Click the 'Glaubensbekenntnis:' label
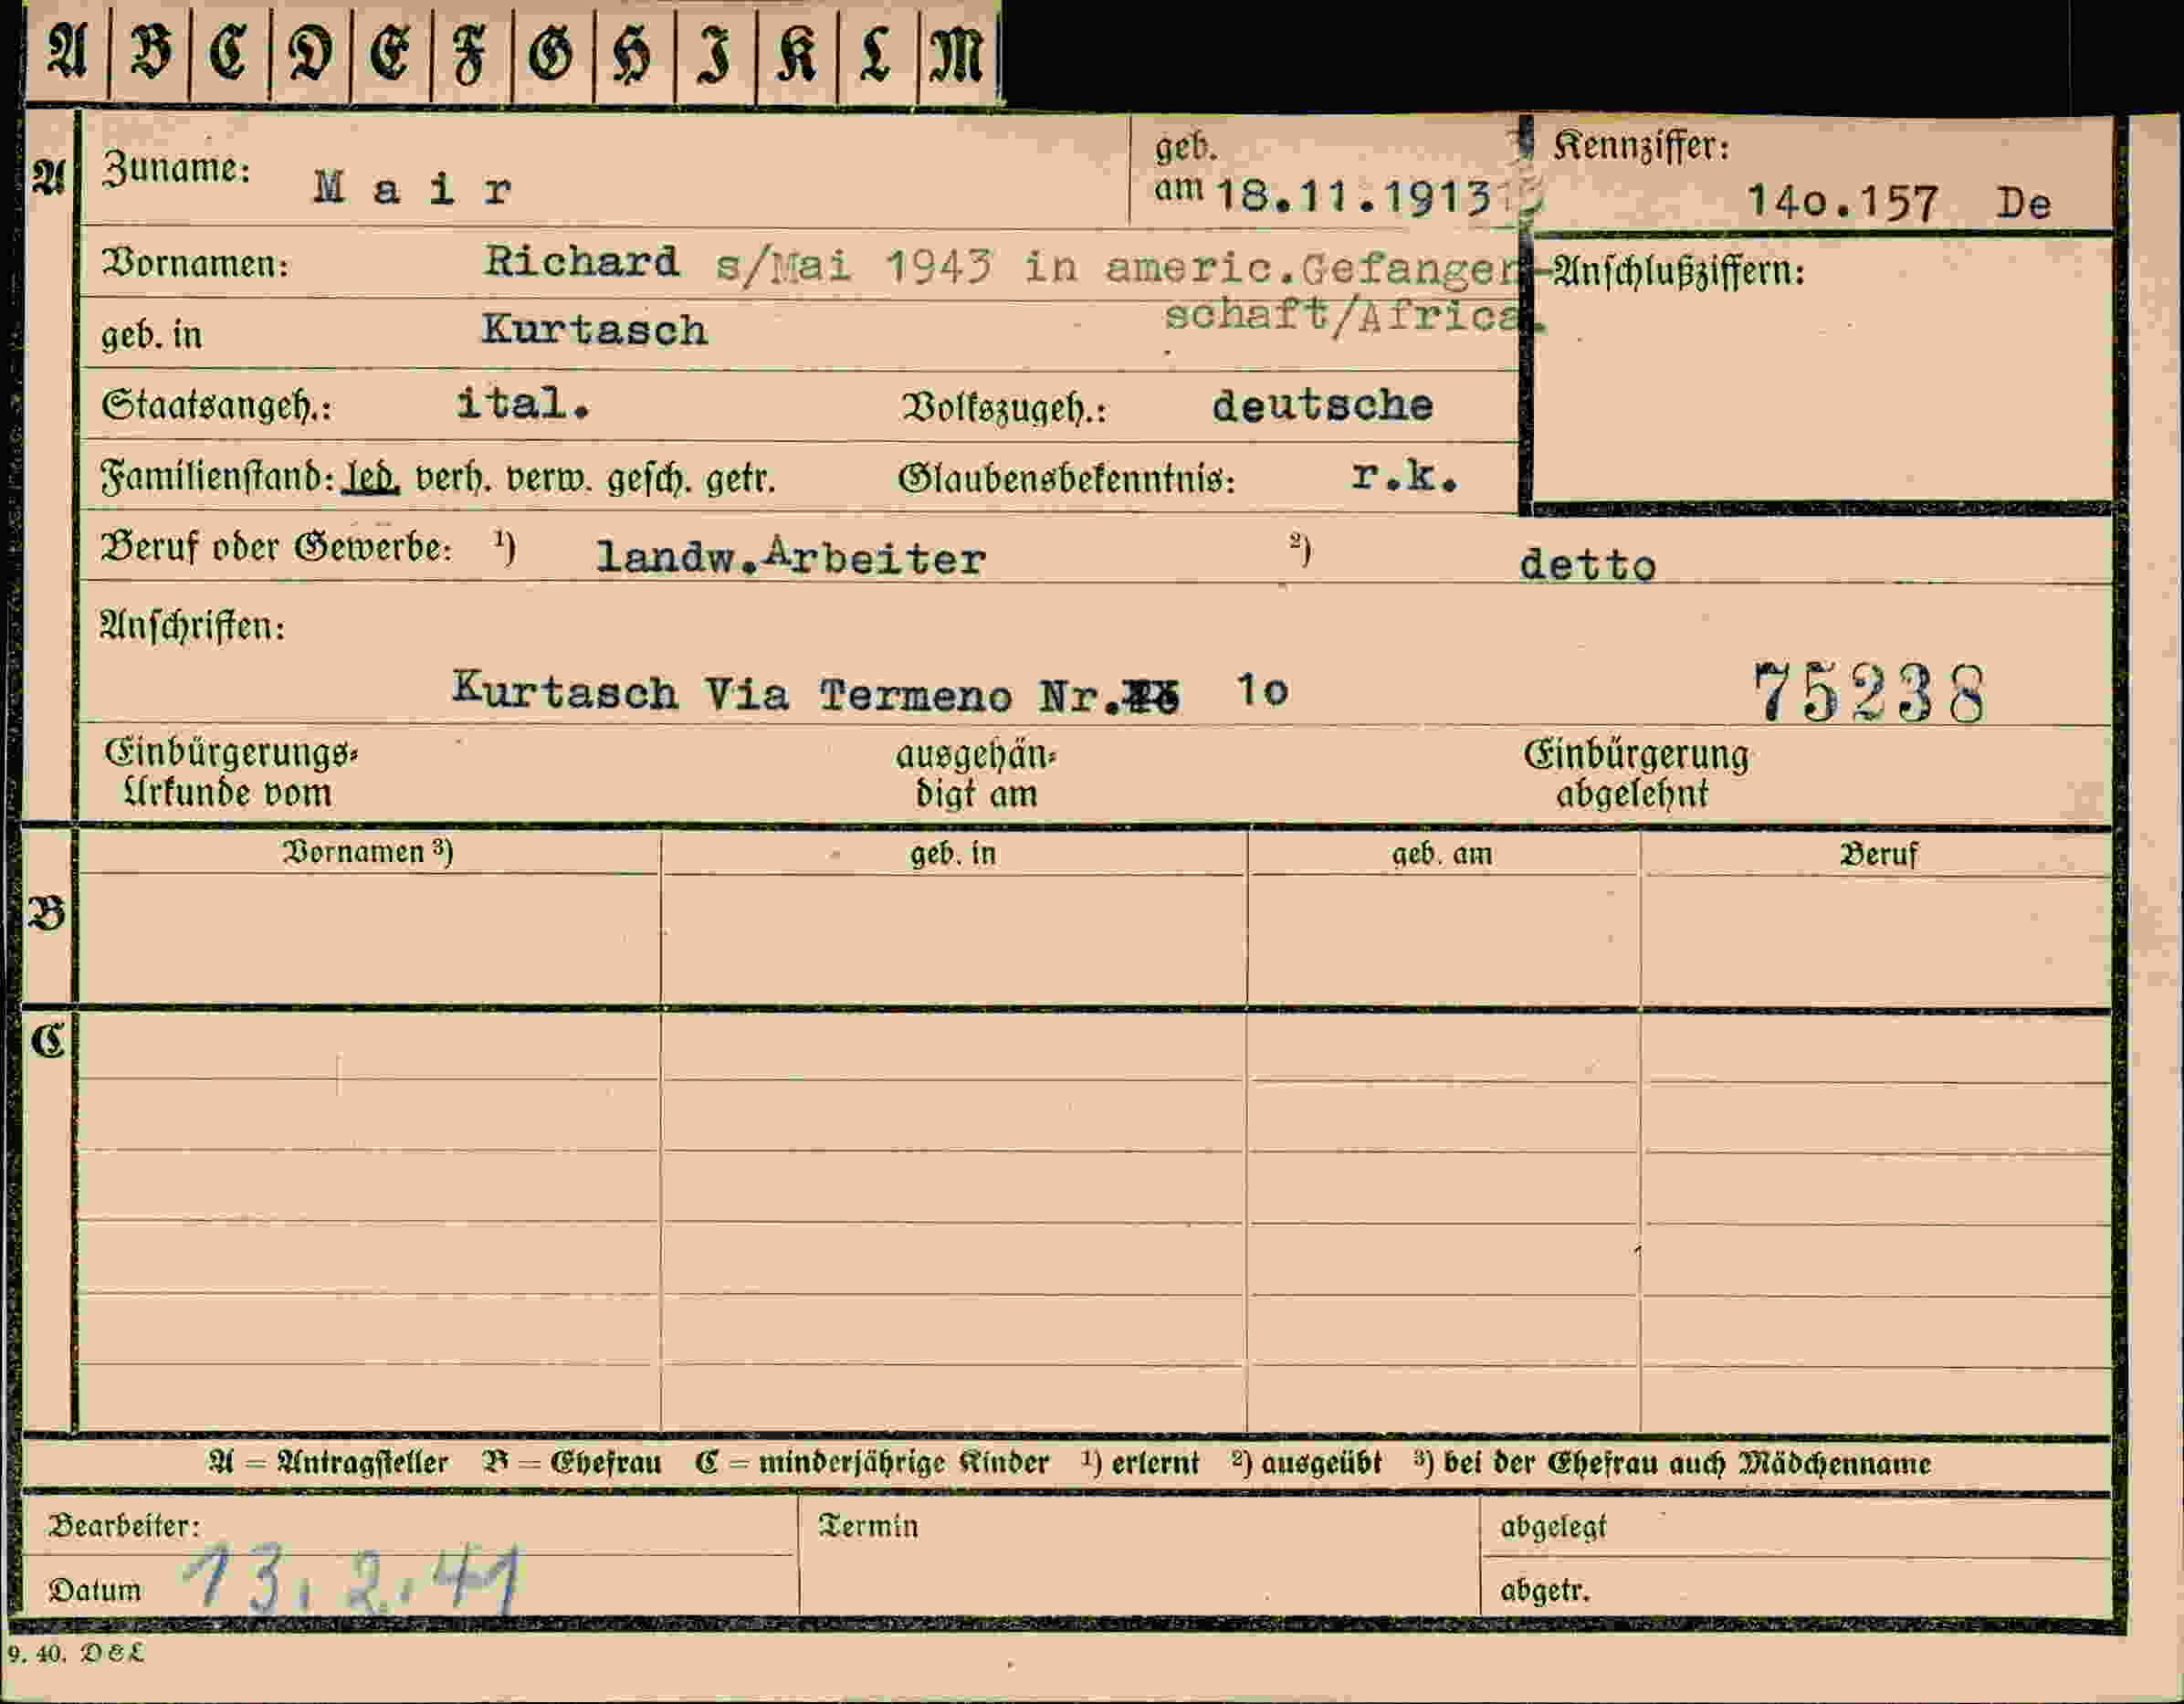 coord(1066,479)
